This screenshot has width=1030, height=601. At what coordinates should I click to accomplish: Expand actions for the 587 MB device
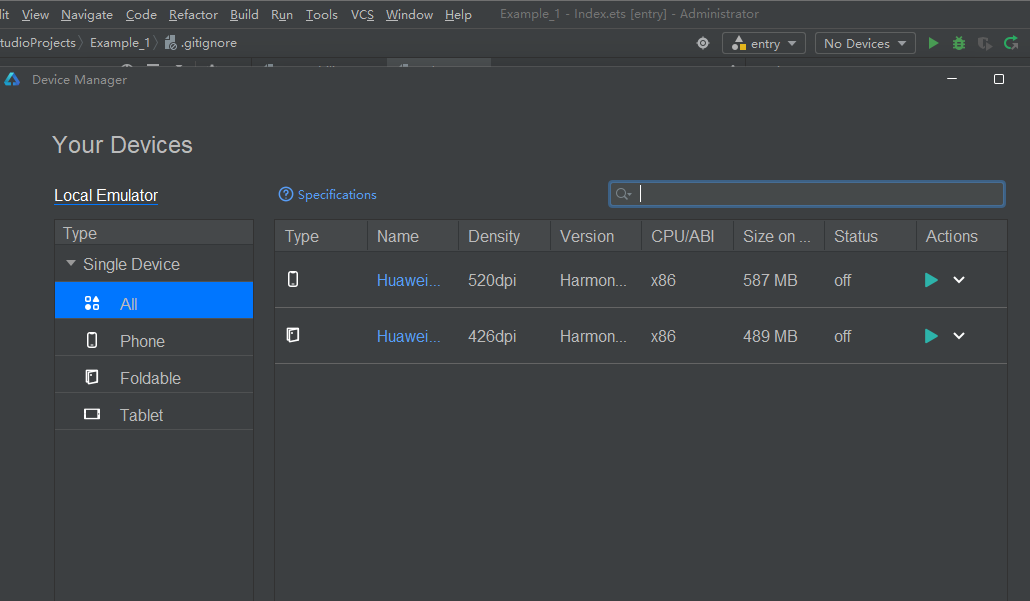pyautogui.click(x=959, y=280)
